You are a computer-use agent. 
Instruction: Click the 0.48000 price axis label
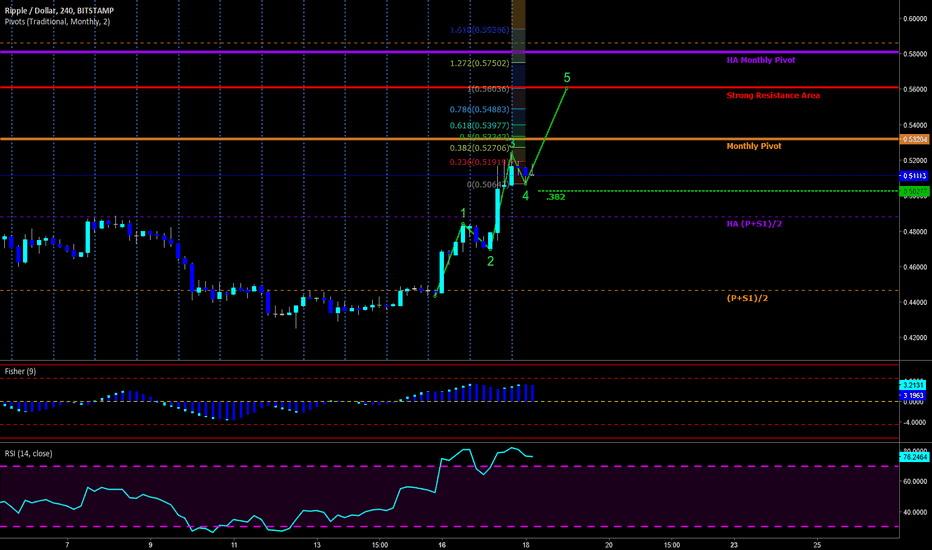(x=915, y=231)
